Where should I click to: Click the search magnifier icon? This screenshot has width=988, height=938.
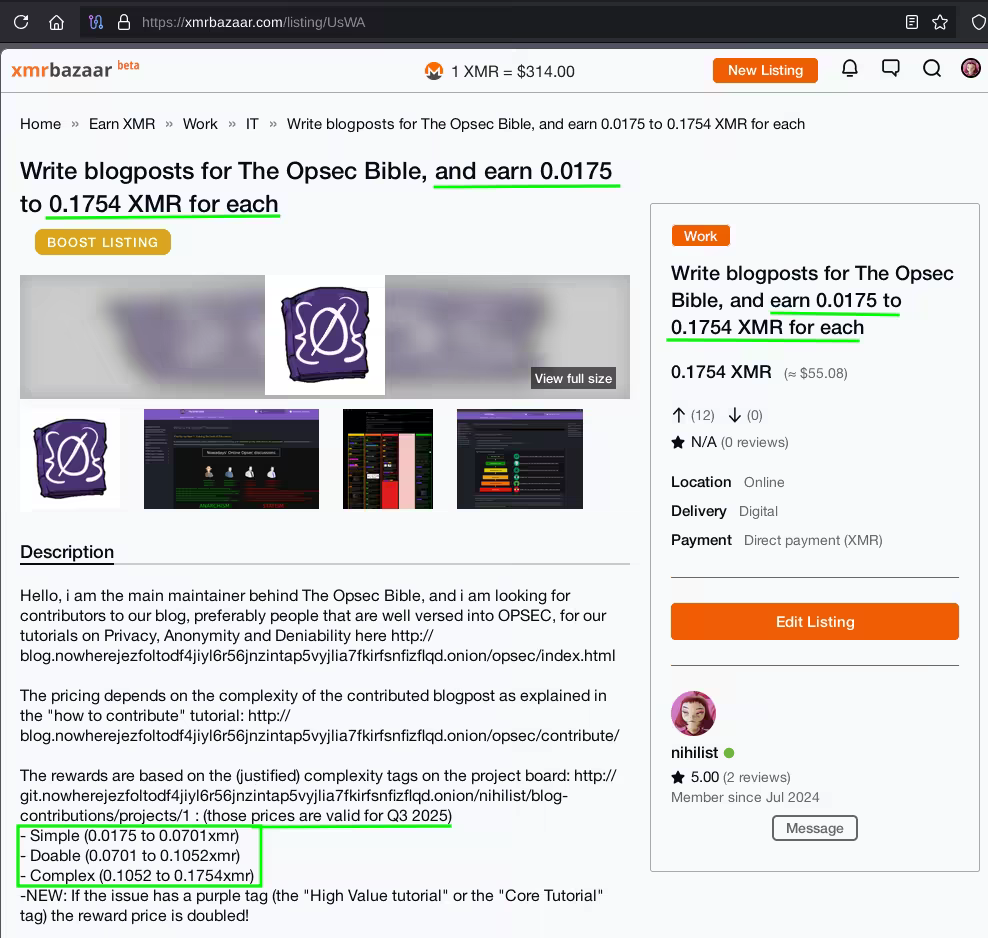(x=932, y=69)
